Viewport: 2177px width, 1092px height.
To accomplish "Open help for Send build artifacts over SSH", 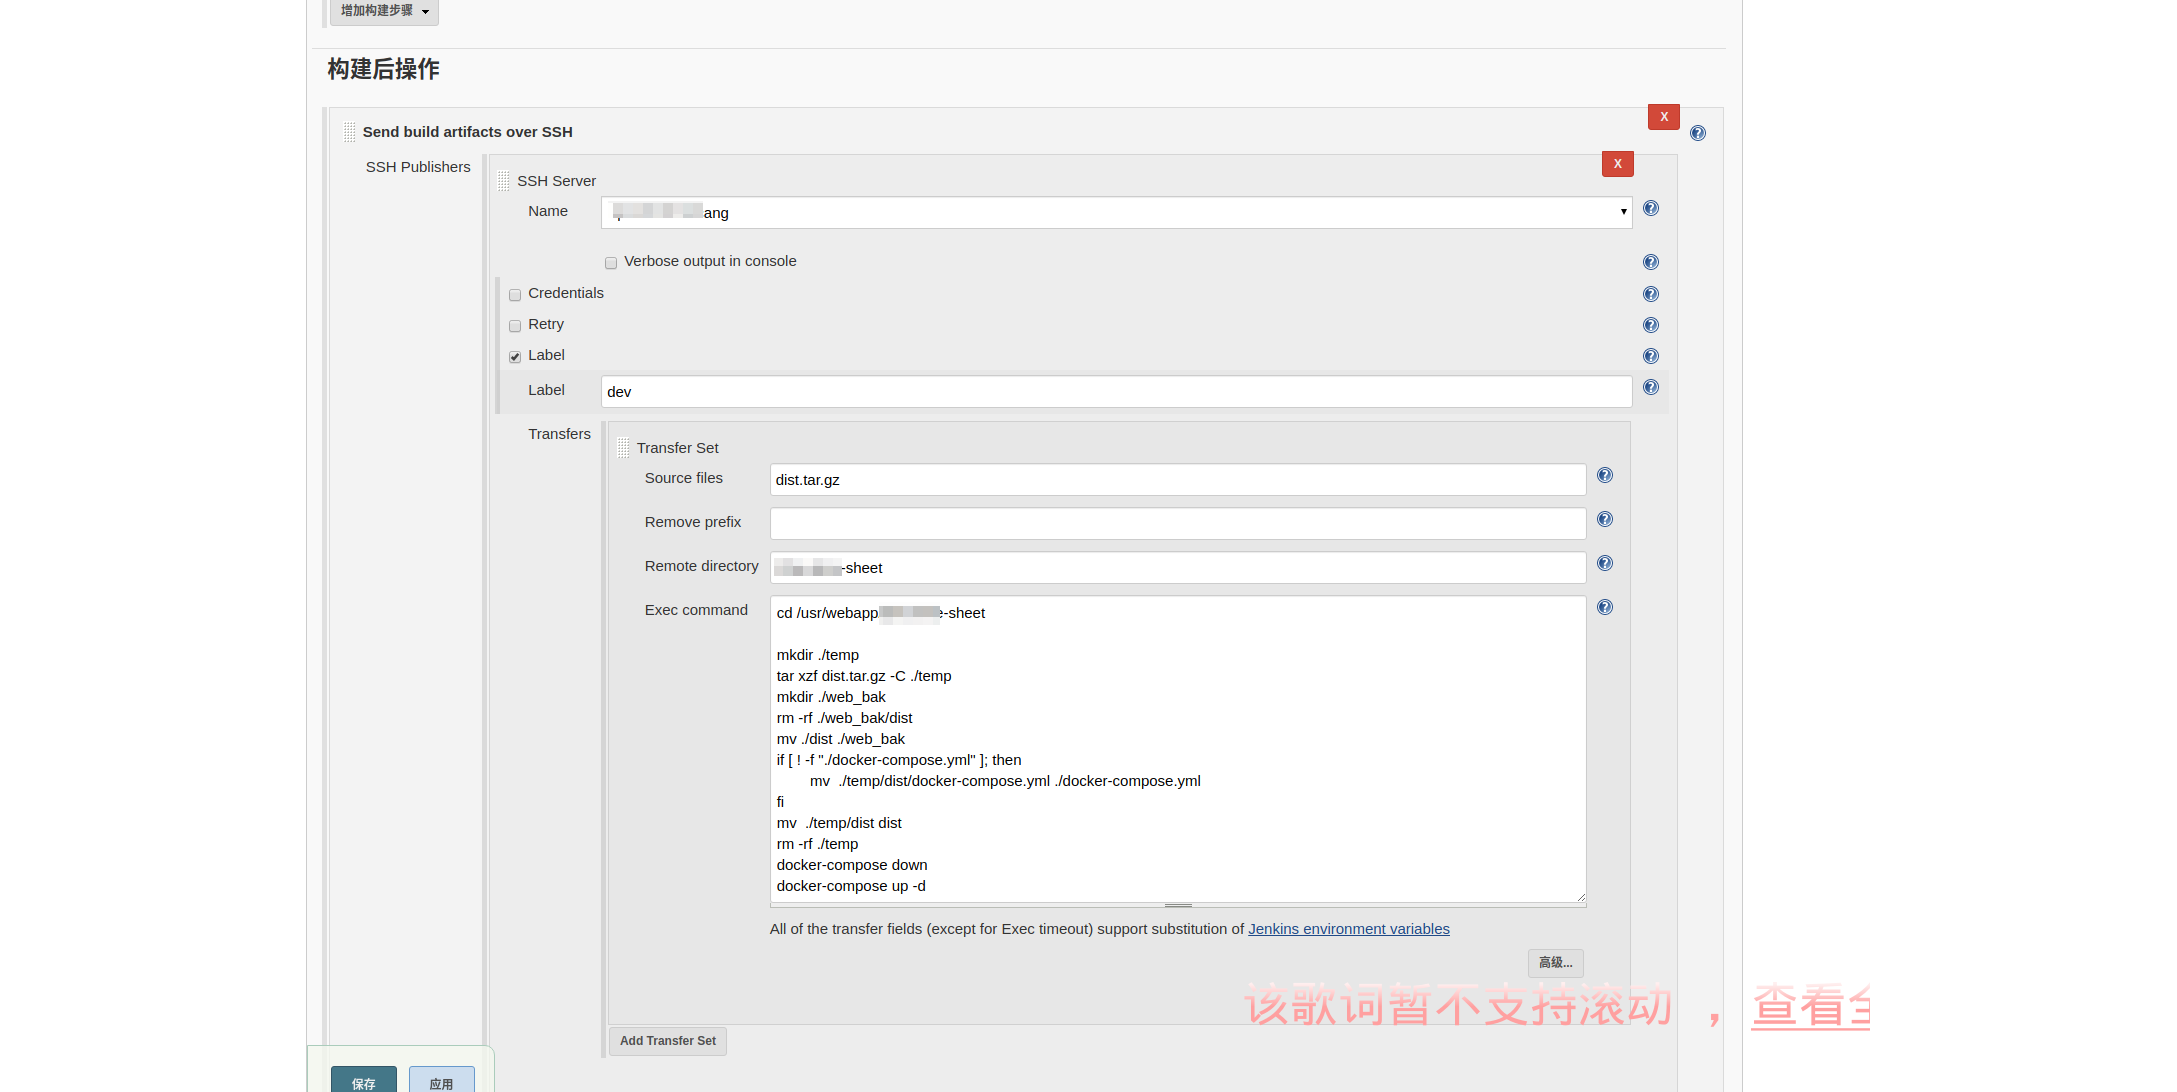I will coord(1698,133).
